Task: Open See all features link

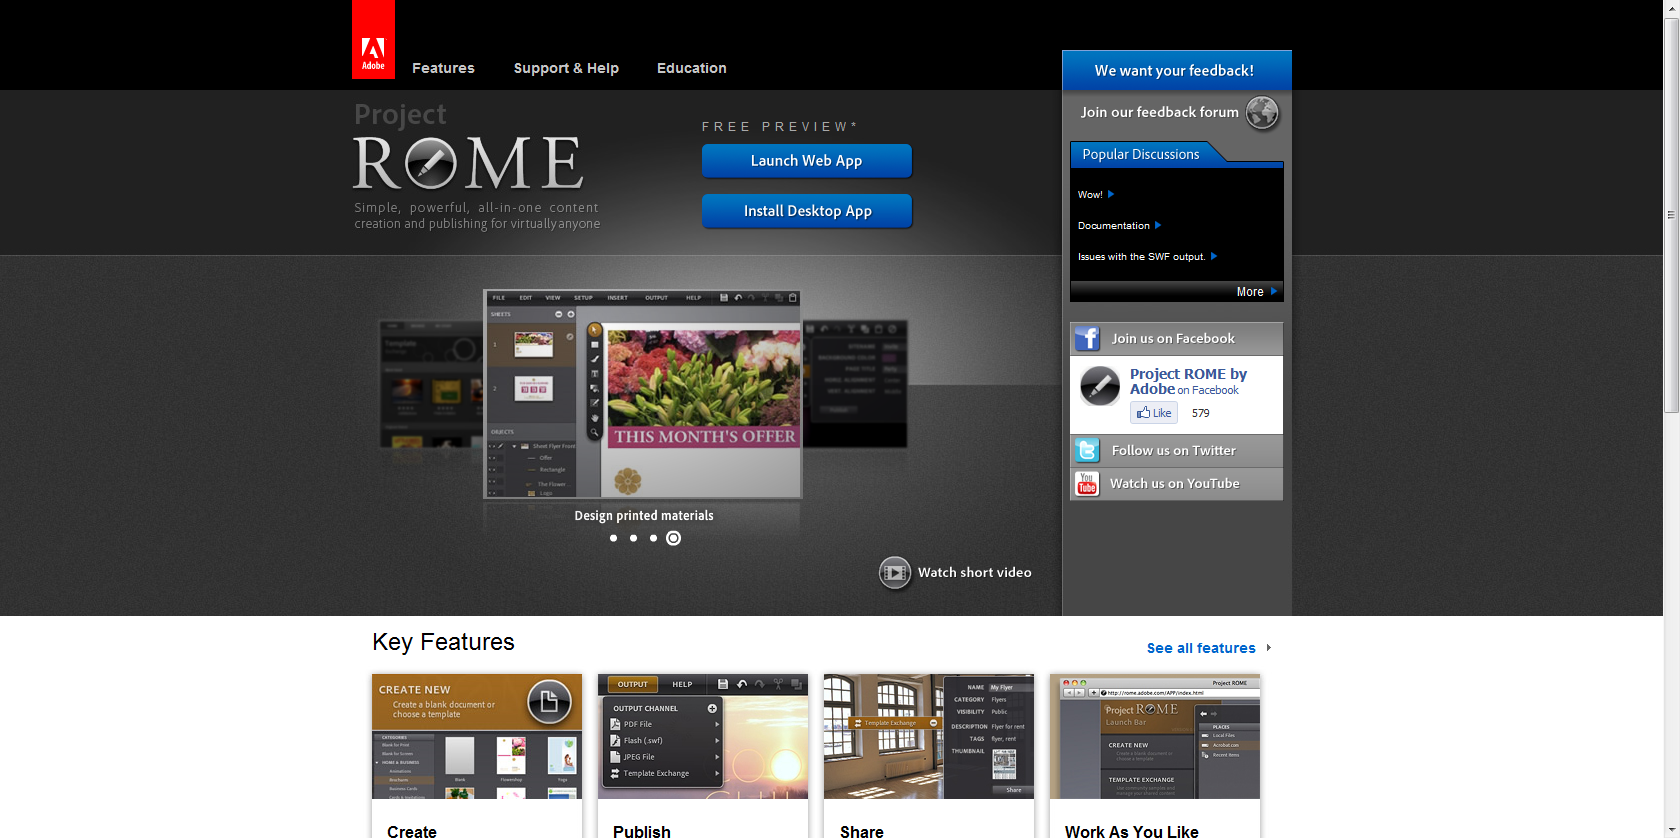Action: 1201,648
